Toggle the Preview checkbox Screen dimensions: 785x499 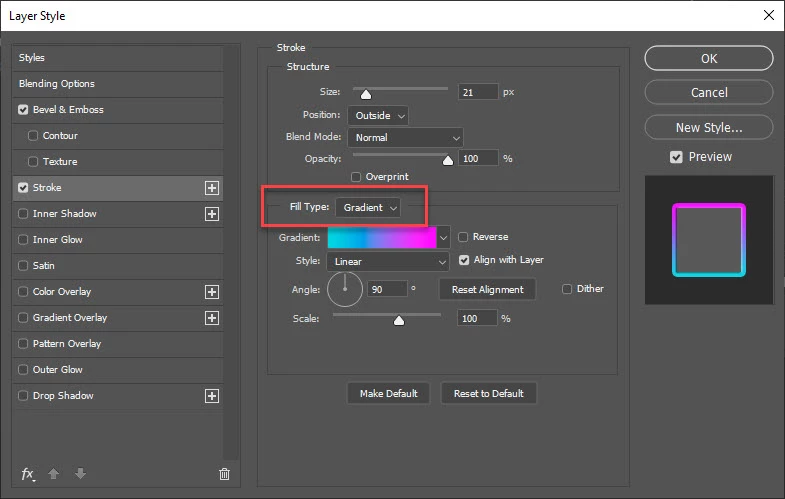(x=676, y=157)
